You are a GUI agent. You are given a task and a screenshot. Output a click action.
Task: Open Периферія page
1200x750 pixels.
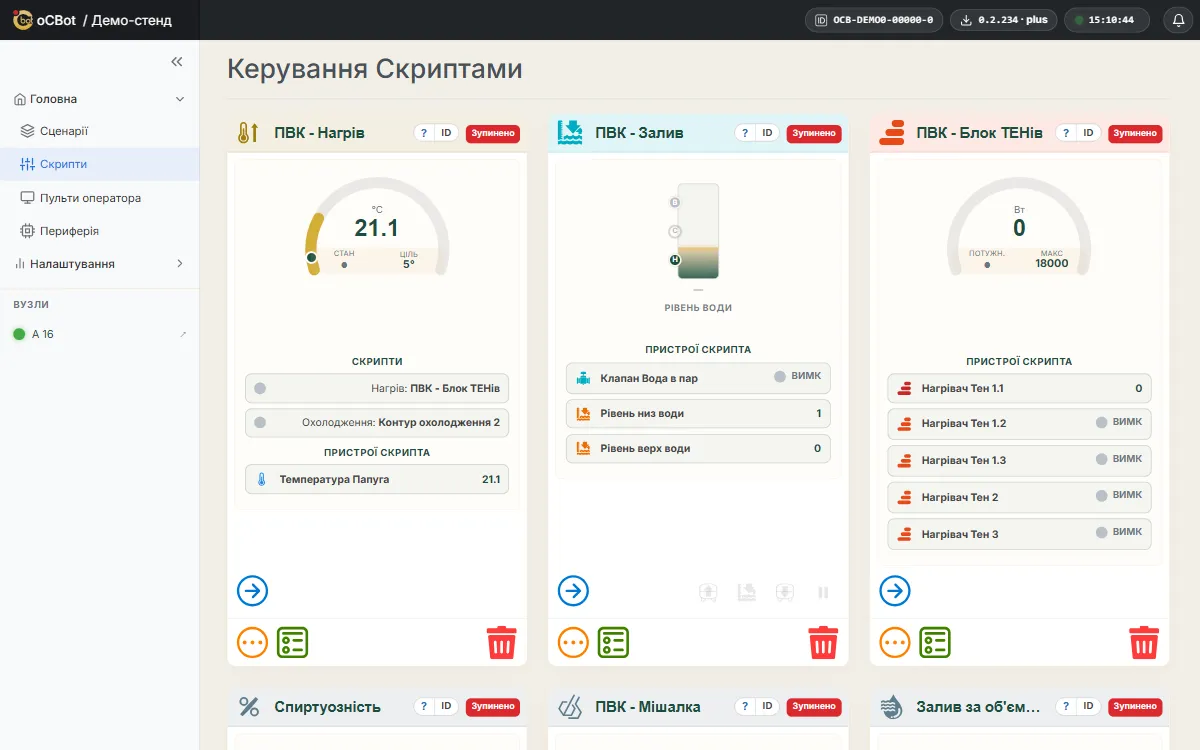coord(100,231)
